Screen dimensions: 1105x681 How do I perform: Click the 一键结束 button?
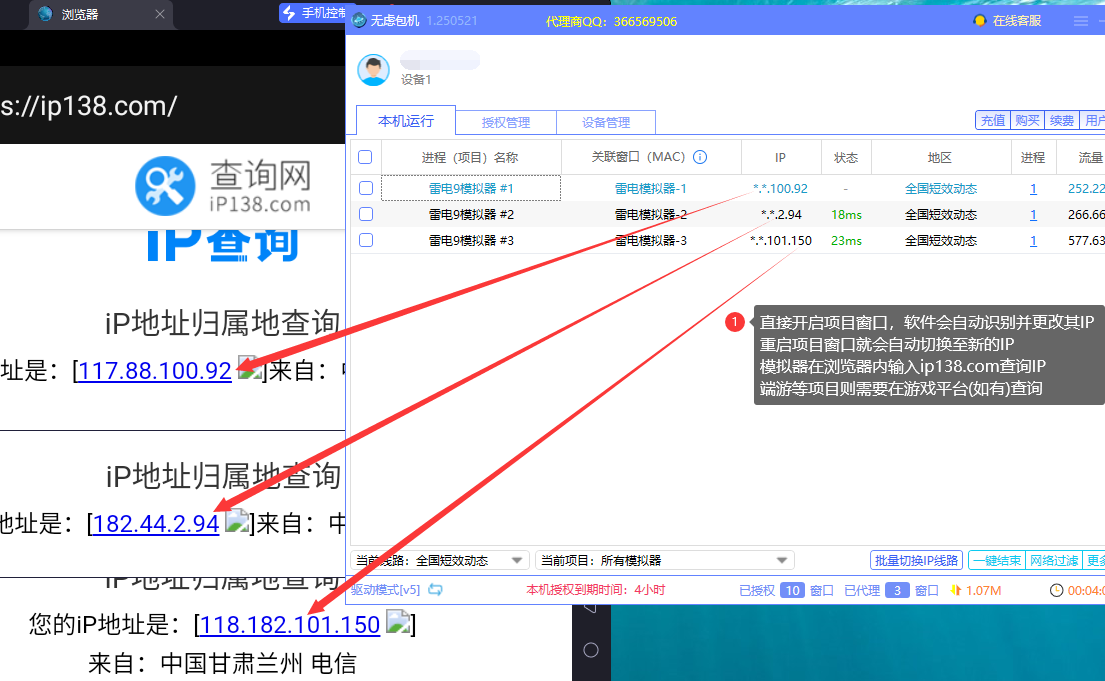pyautogui.click(x=997, y=560)
